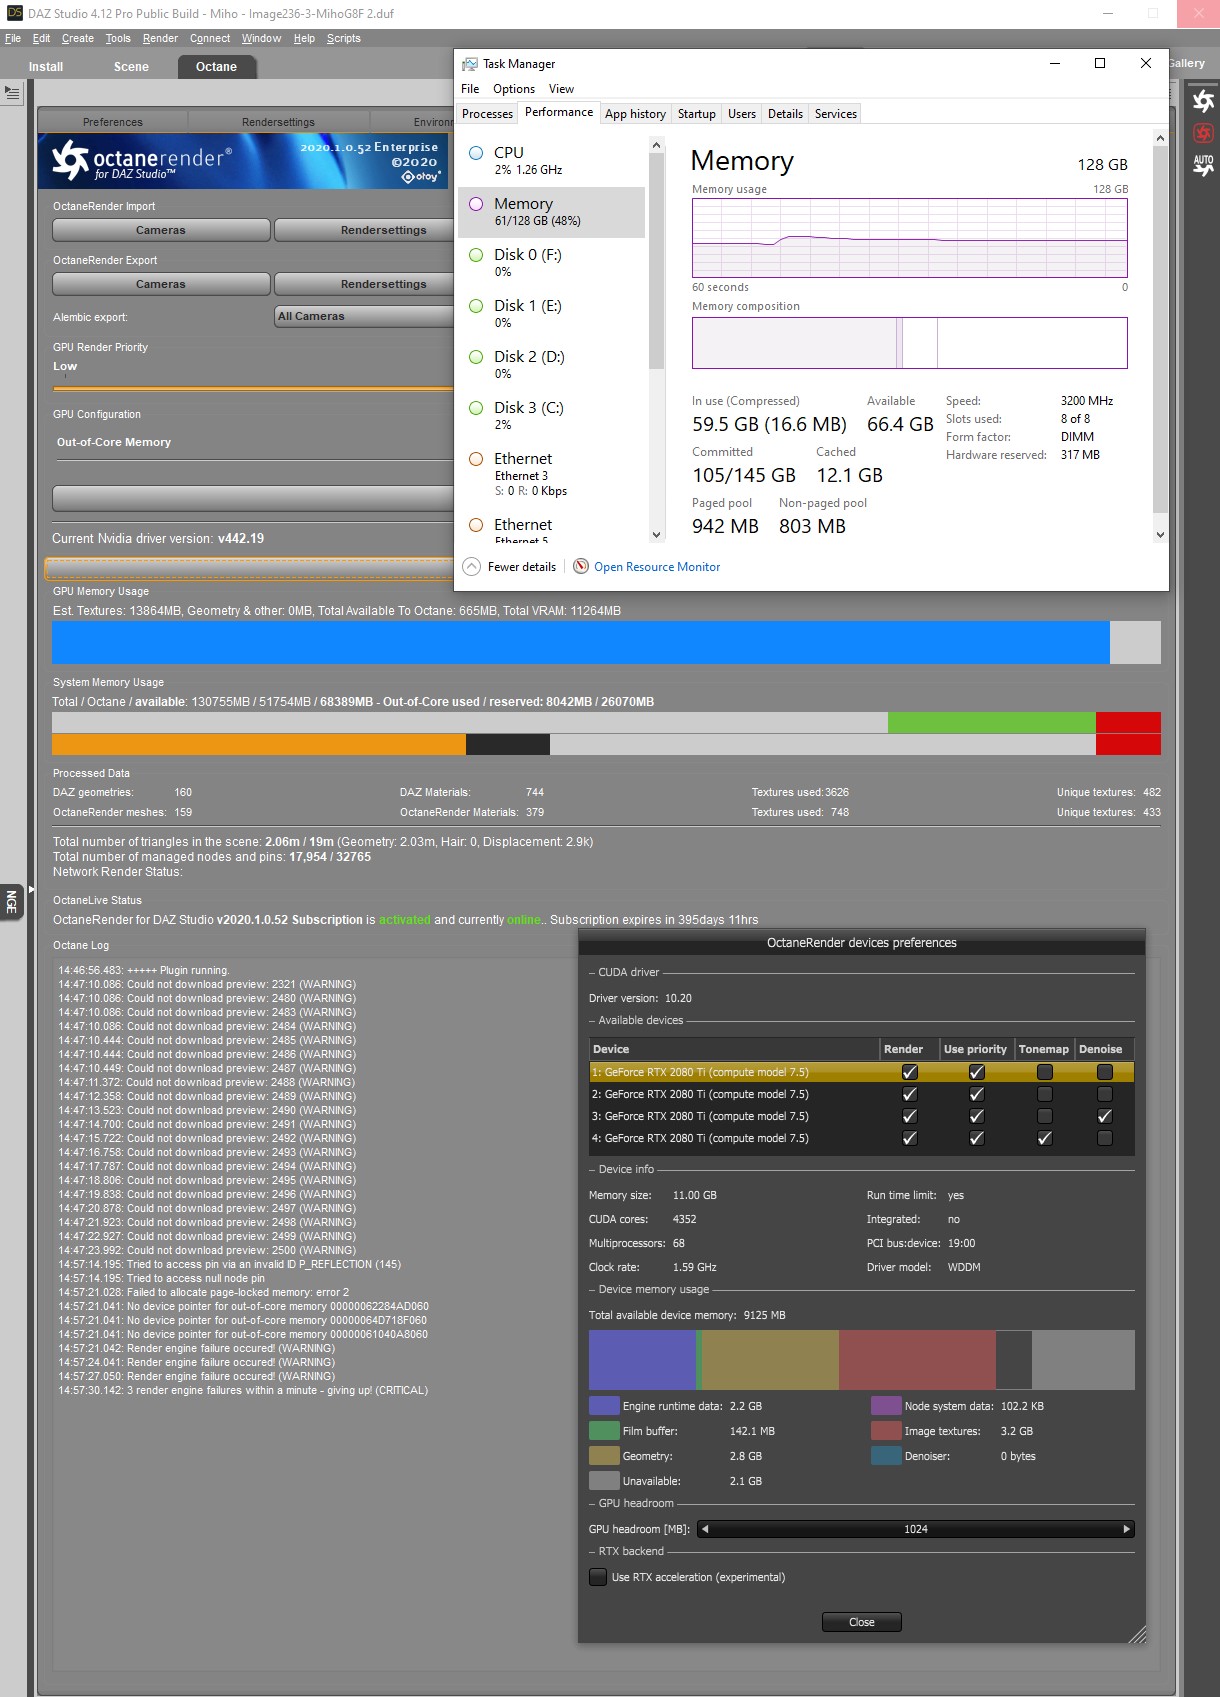The height and width of the screenshot is (1697, 1220).
Task: Switch to the Startup tab
Action: (x=697, y=114)
